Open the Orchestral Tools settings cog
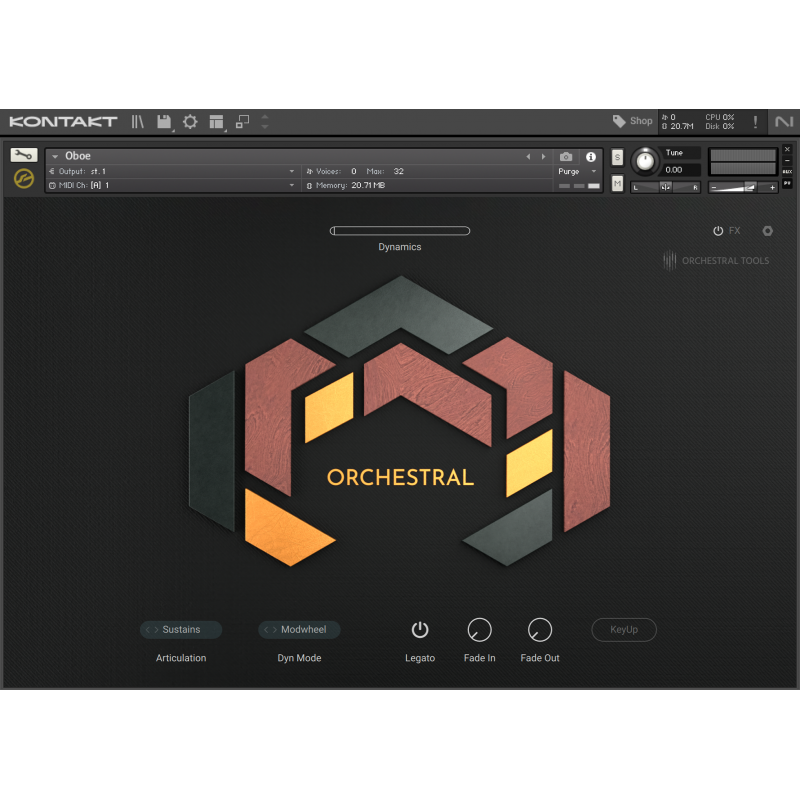 pyautogui.click(x=767, y=231)
